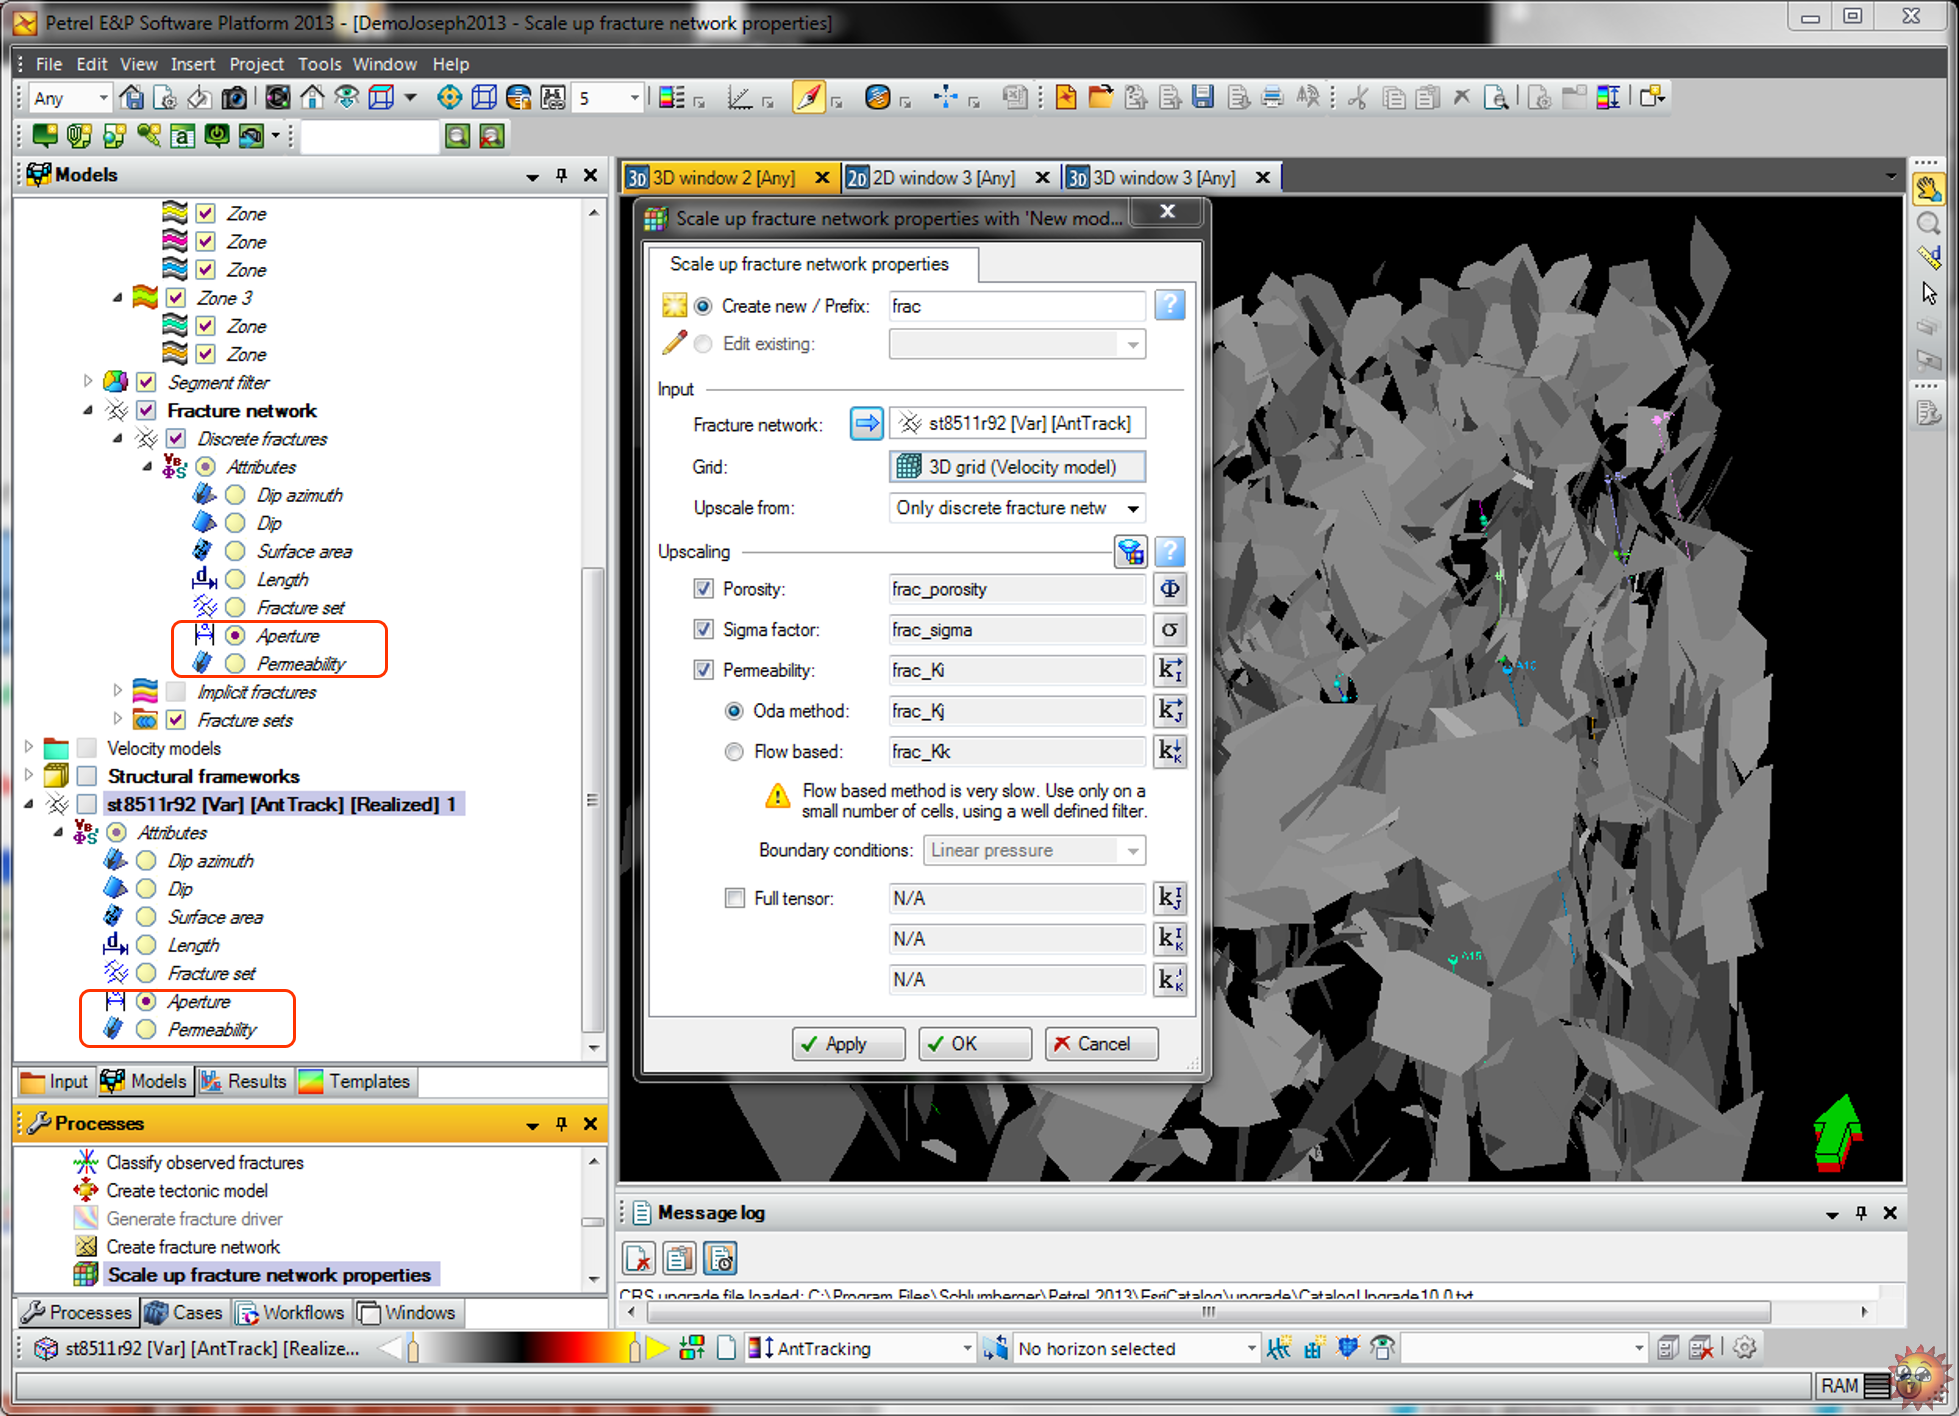The image size is (1959, 1416).
Task: Toggle the Porosity checkbox
Action: point(703,589)
